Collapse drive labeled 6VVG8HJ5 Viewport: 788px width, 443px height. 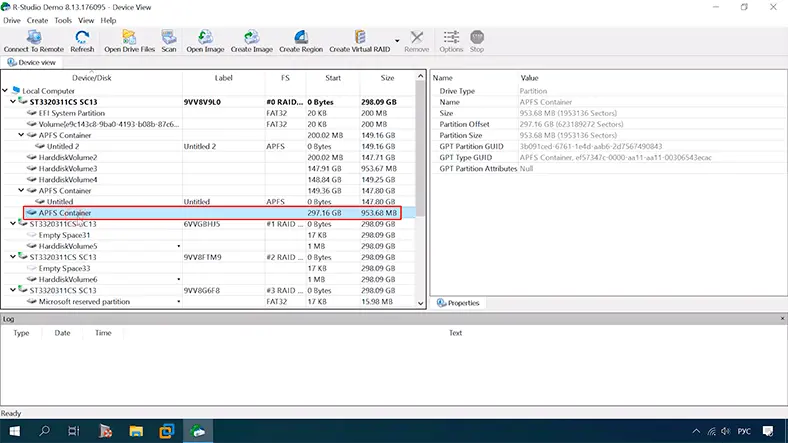(x=13, y=224)
